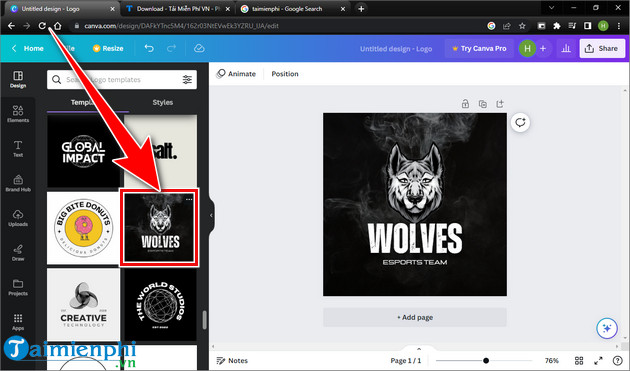This screenshot has width=630, height=371.
Task: Open the Uploads sidebar panel
Action: pyautogui.click(x=18, y=217)
